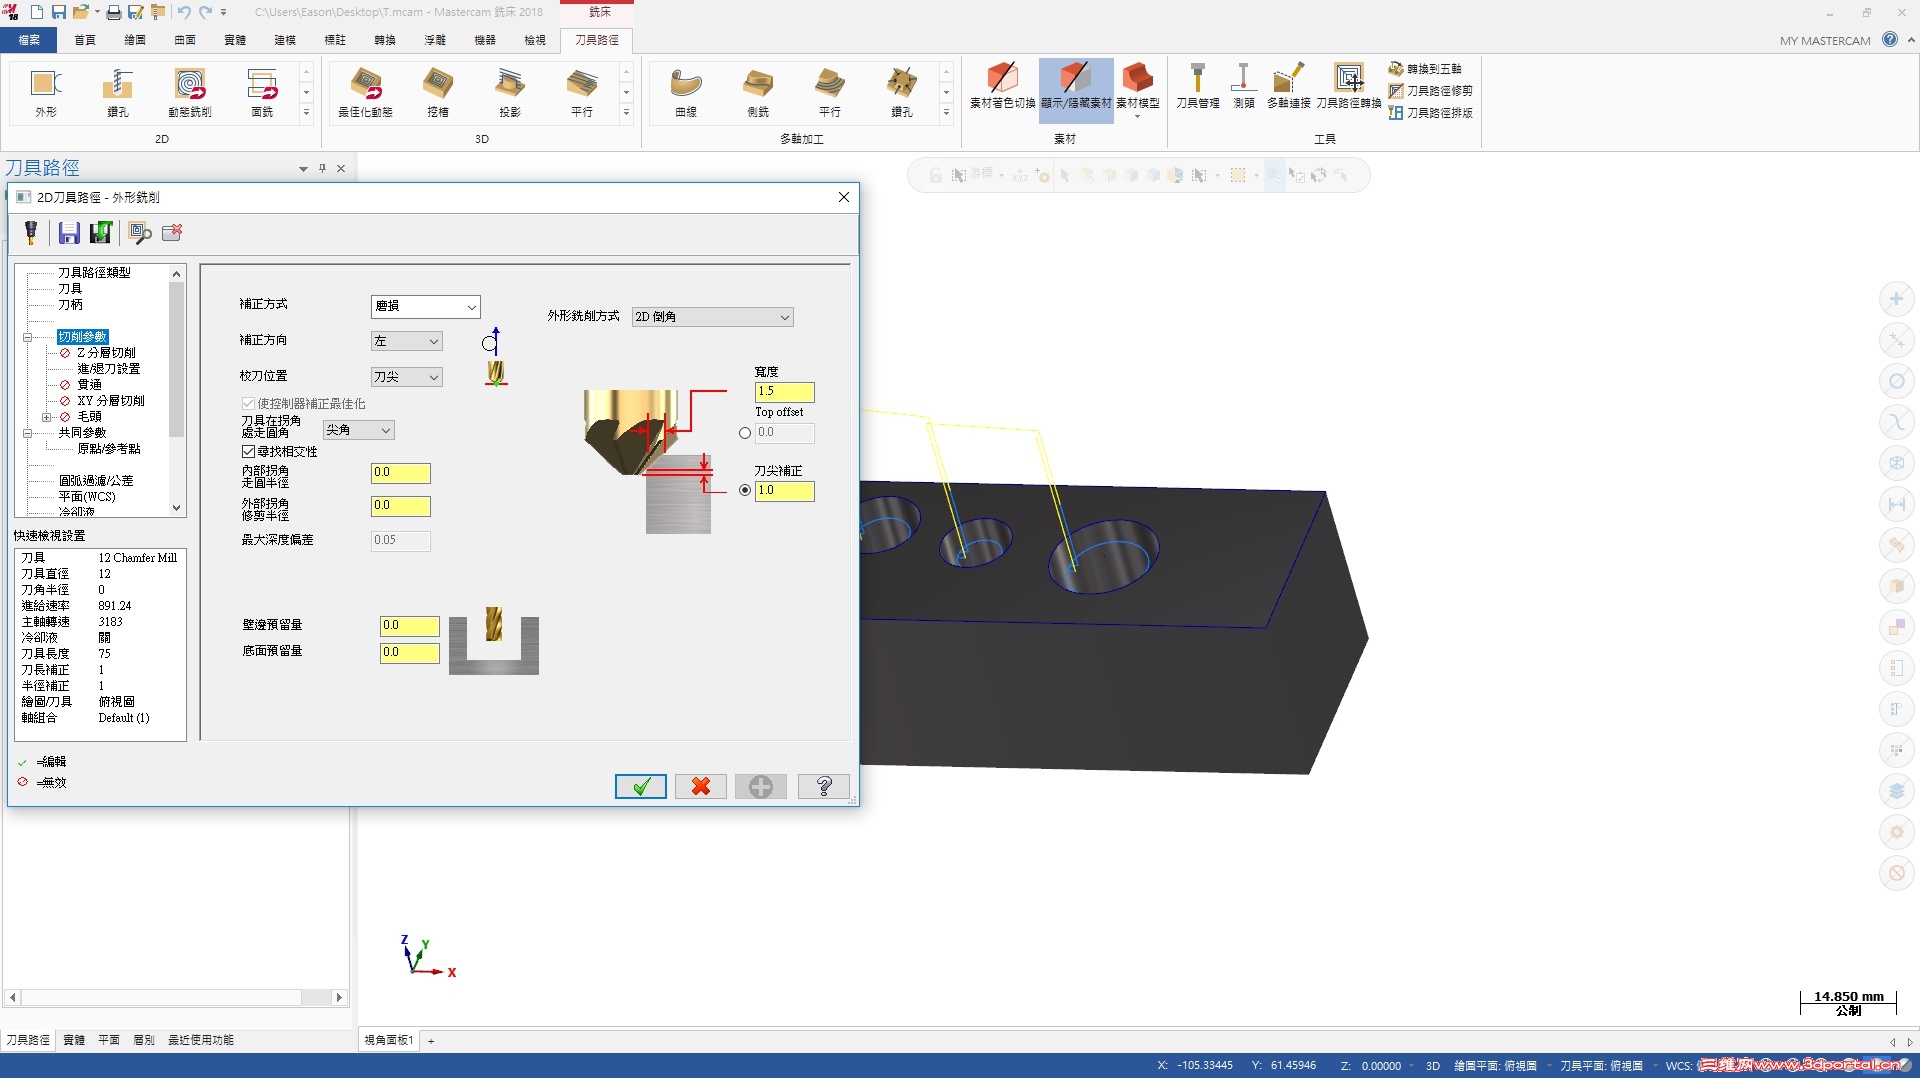Select 進/退刀設置 tree item
Viewport: 1920px width, 1078px height.
(x=108, y=369)
